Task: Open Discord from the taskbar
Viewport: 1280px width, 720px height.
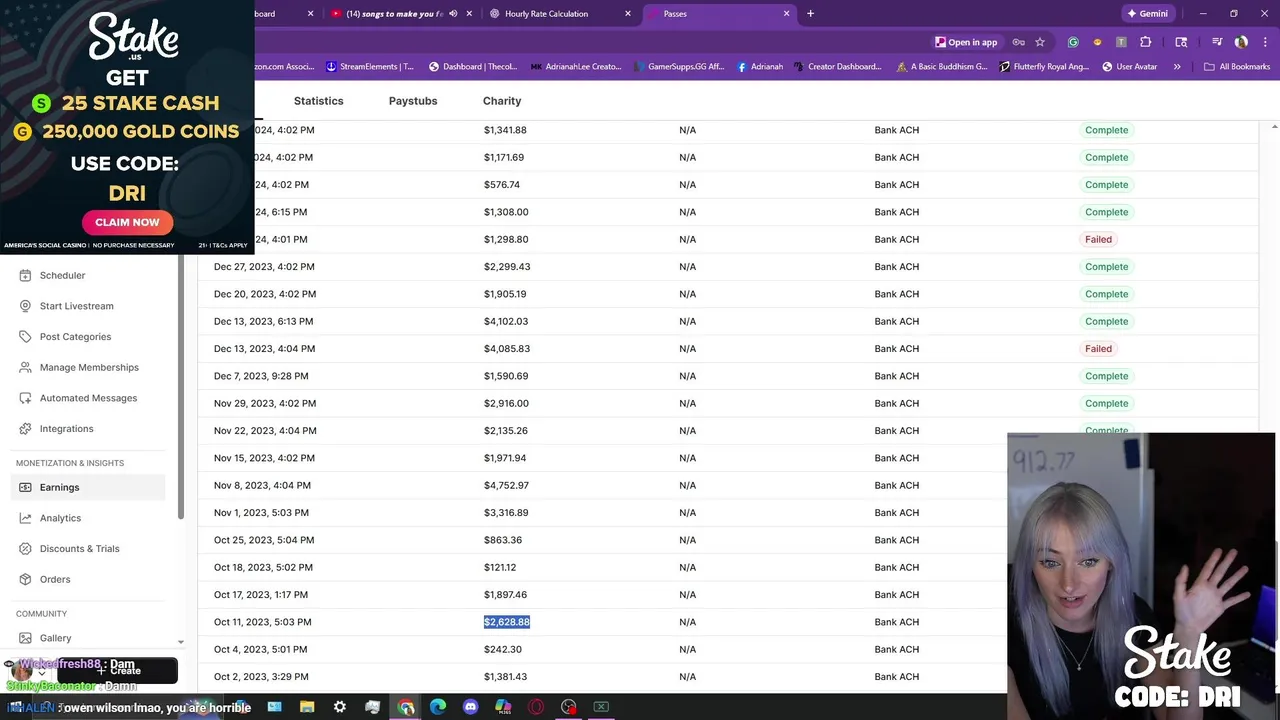Action: (471, 707)
